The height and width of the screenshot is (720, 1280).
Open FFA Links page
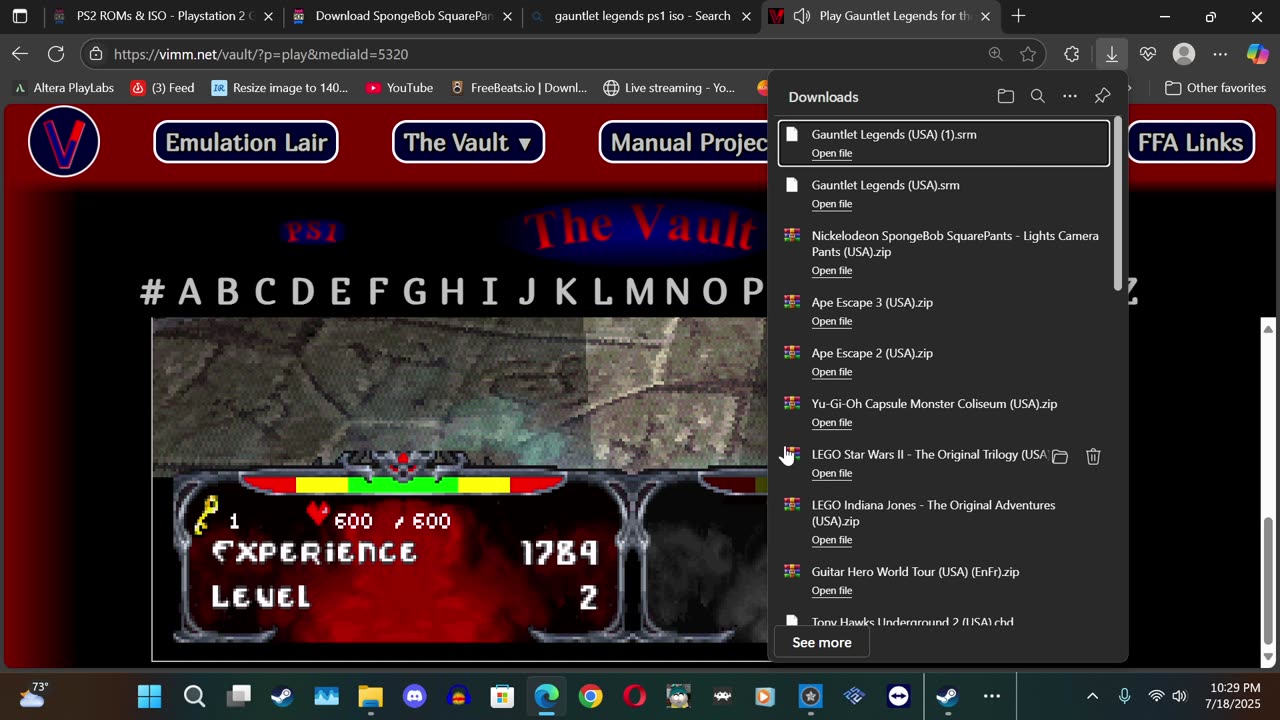(x=1190, y=142)
